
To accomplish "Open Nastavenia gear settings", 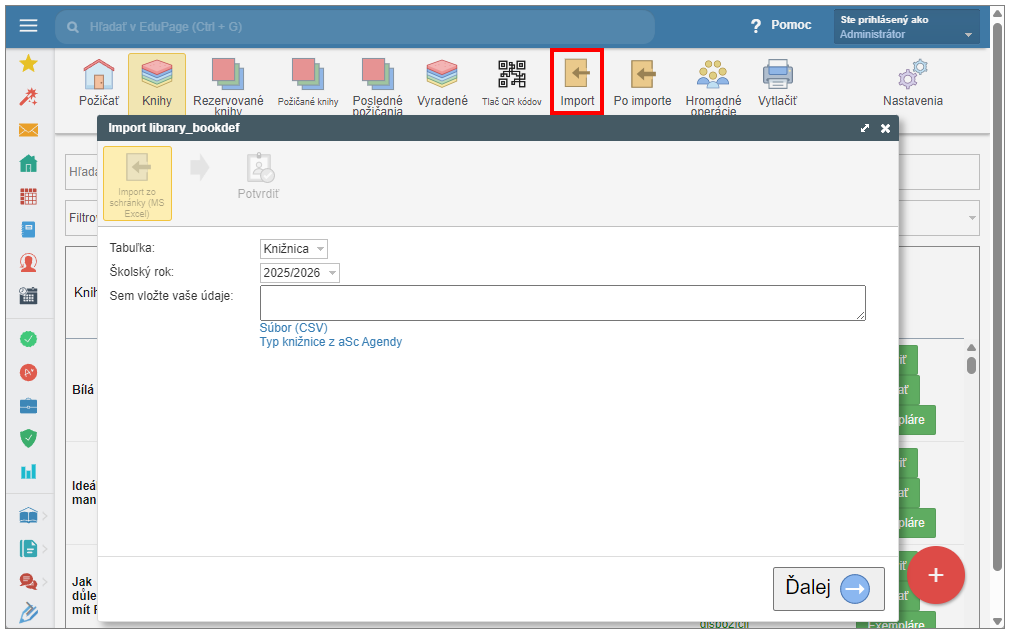I will click(912, 75).
